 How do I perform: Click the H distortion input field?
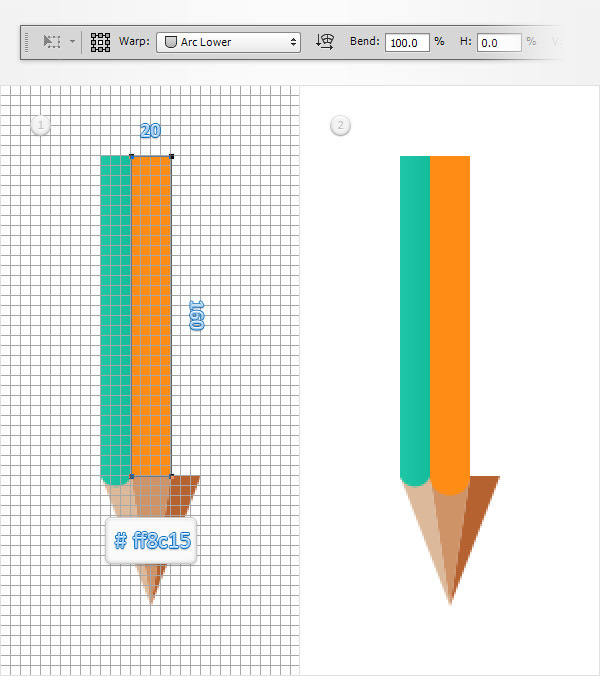(x=499, y=42)
